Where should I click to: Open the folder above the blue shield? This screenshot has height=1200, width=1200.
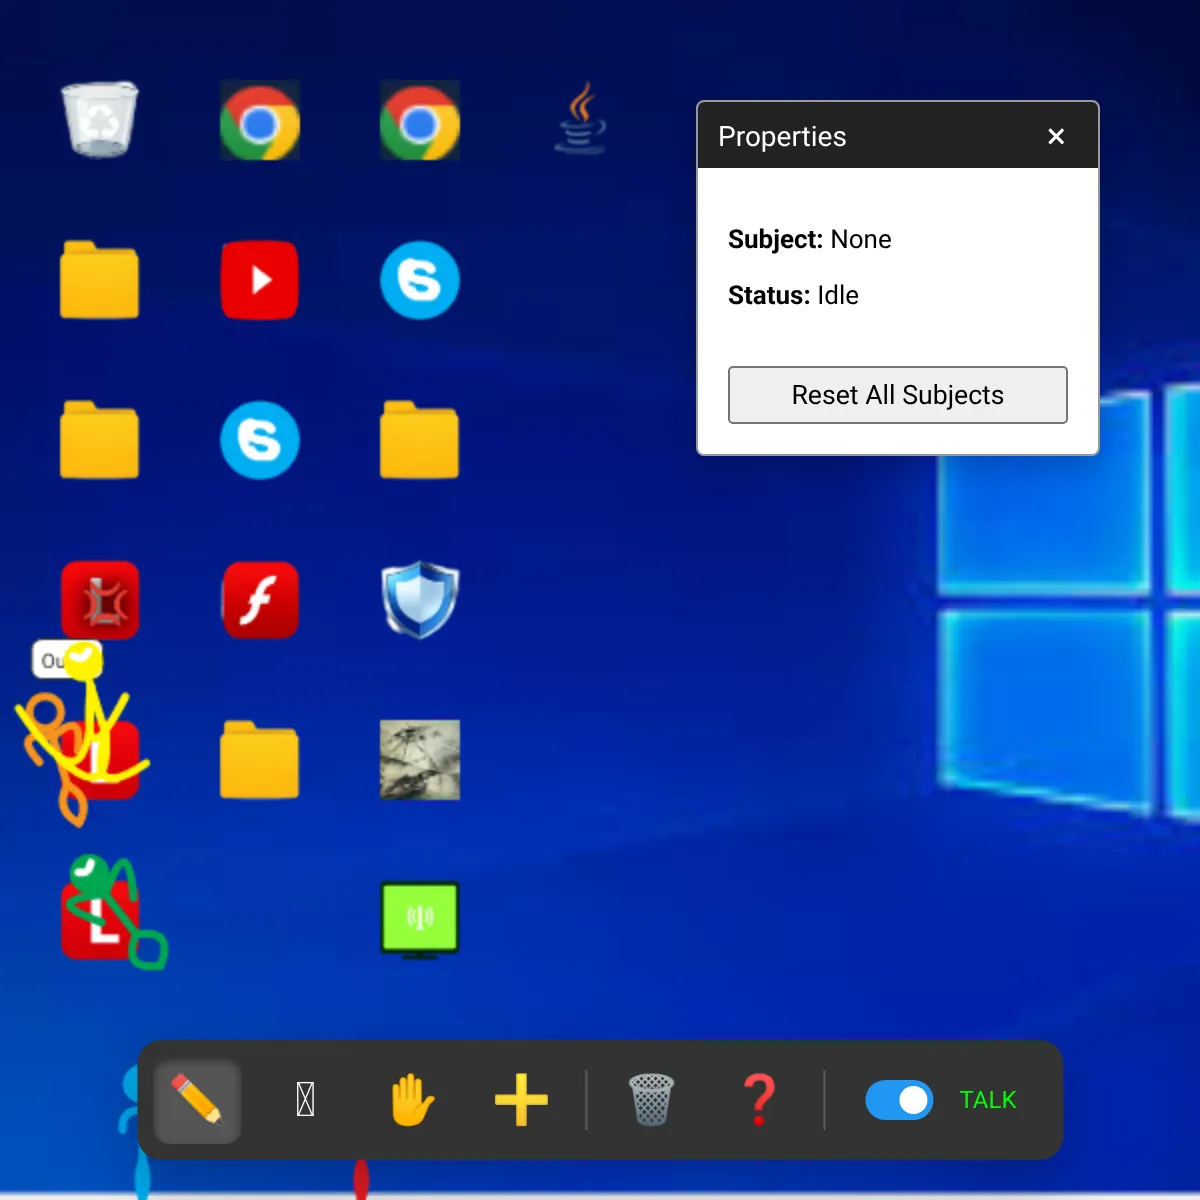[420, 440]
